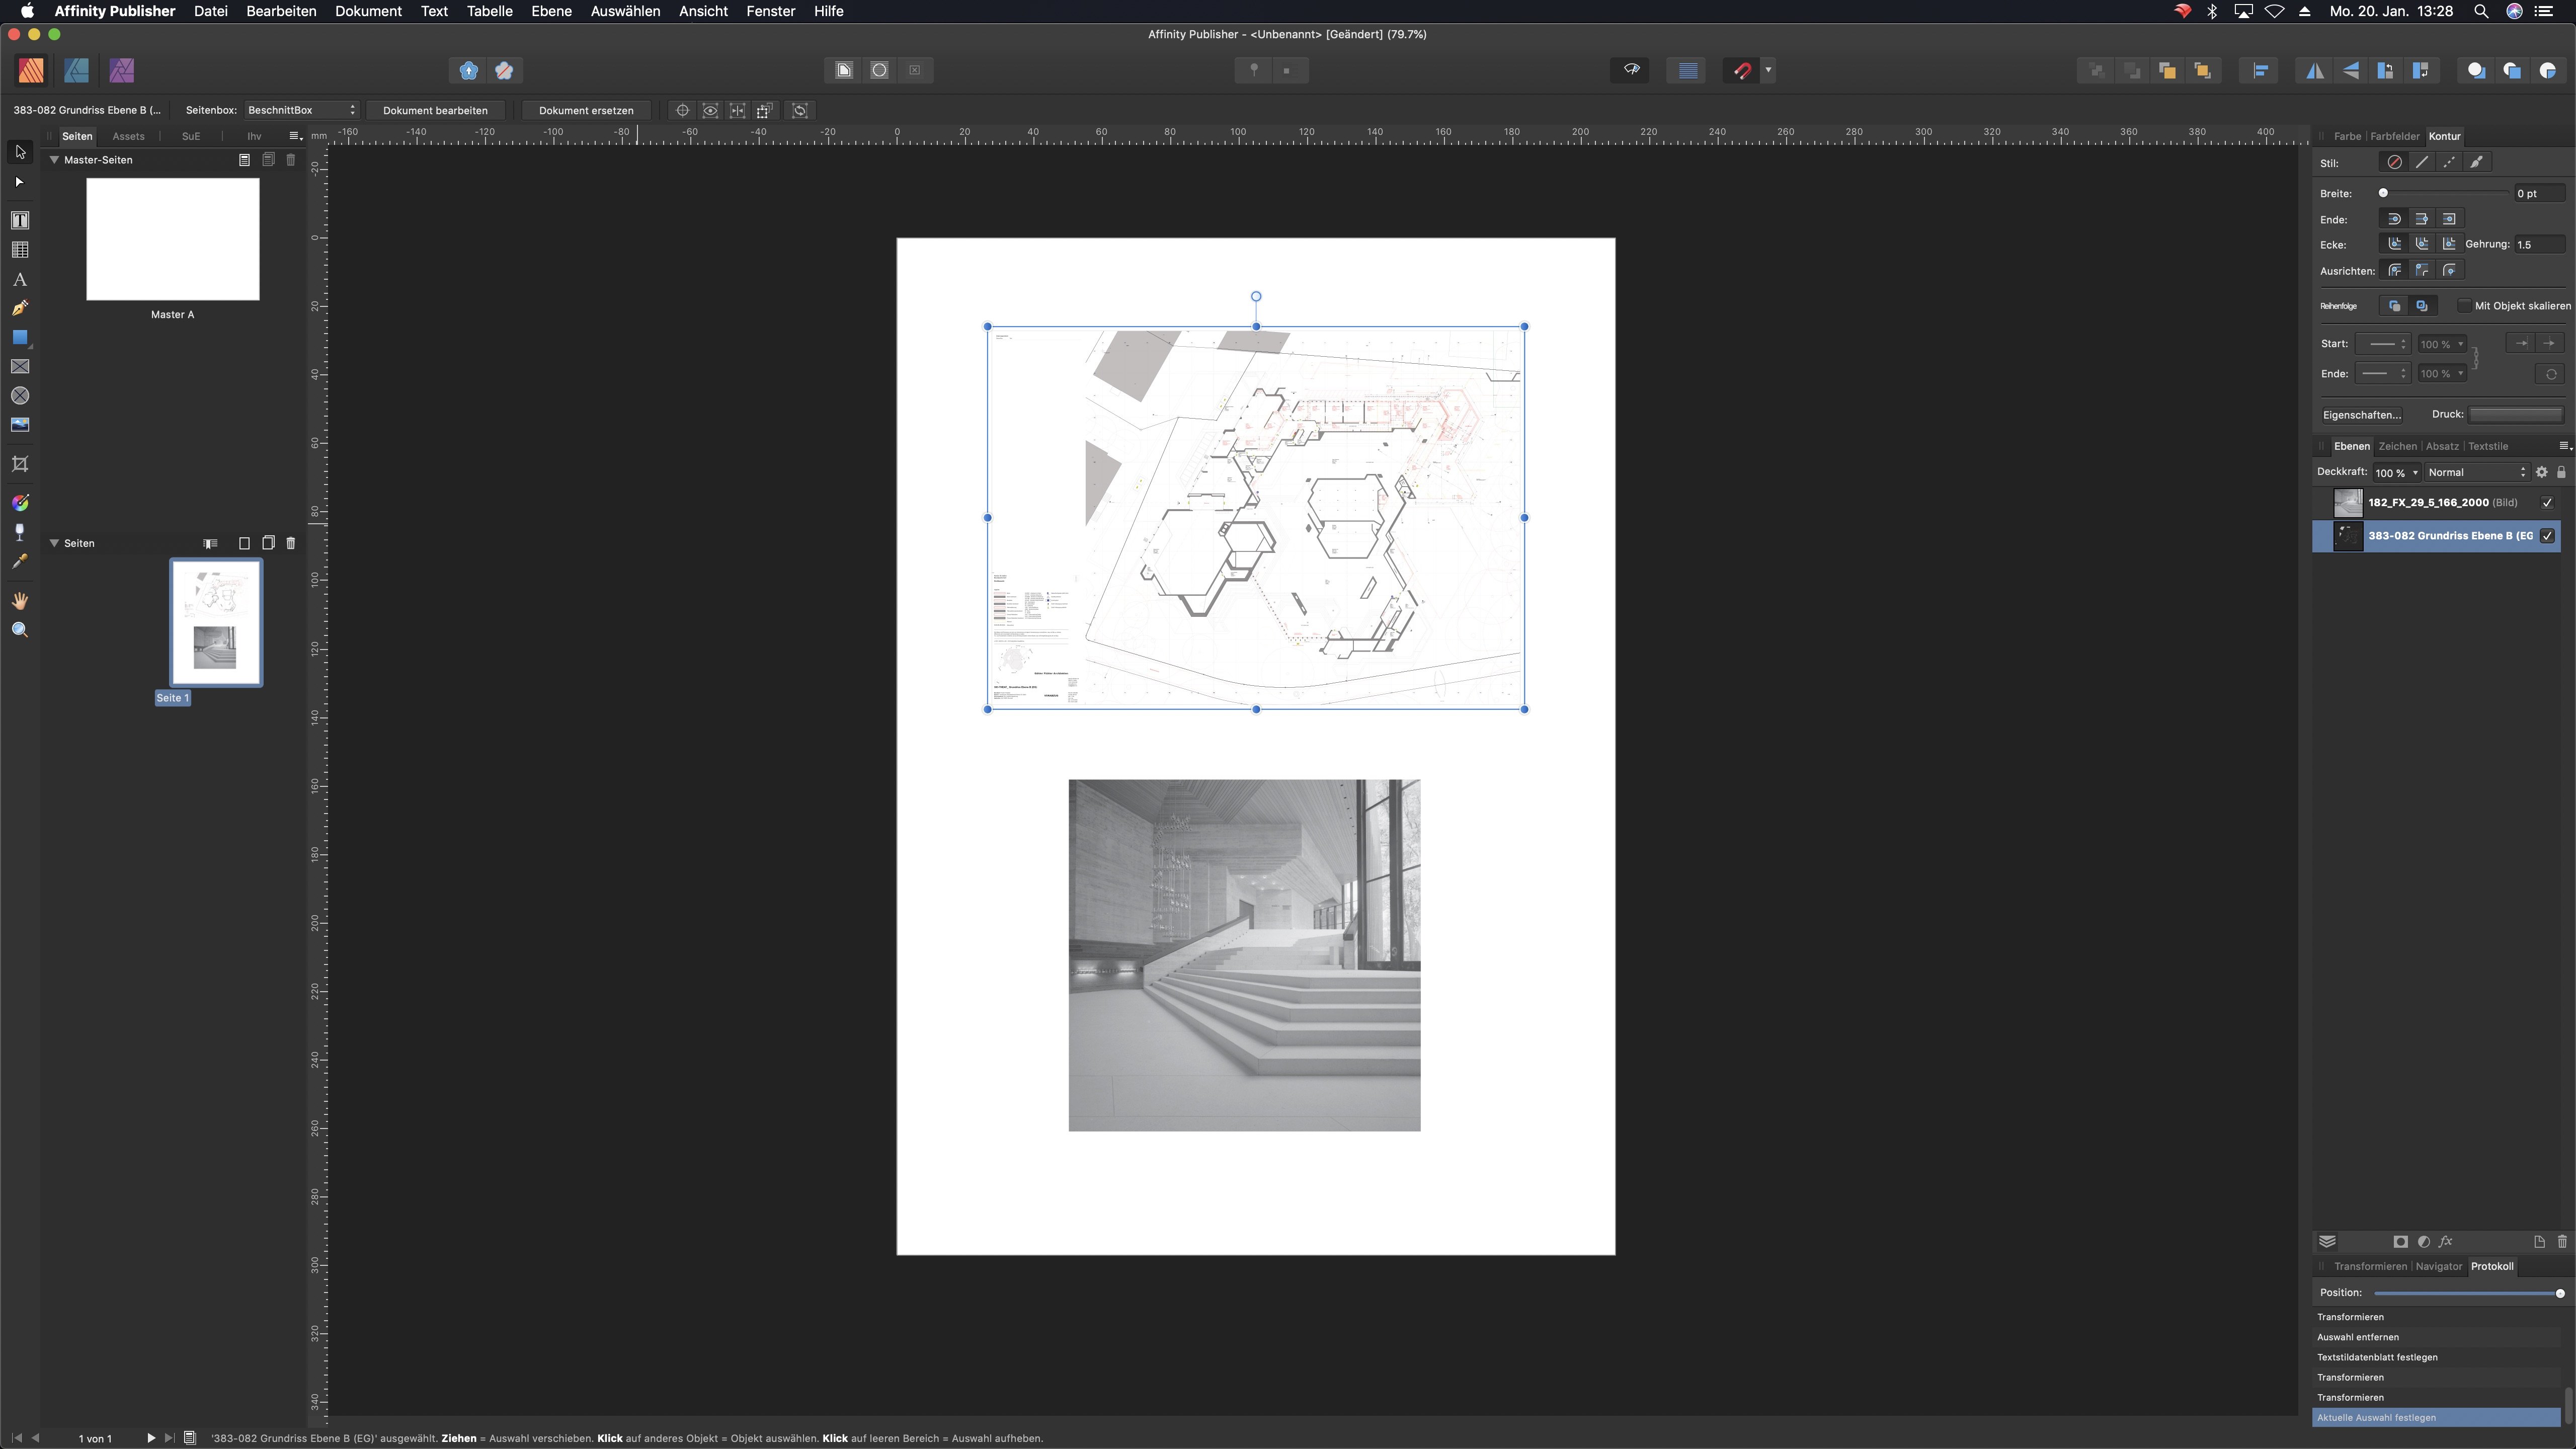Select the Picture Frame Rectangle tool
Image resolution: width=2576 pixels, height=1449 pixels.
[x=20, y=367]
